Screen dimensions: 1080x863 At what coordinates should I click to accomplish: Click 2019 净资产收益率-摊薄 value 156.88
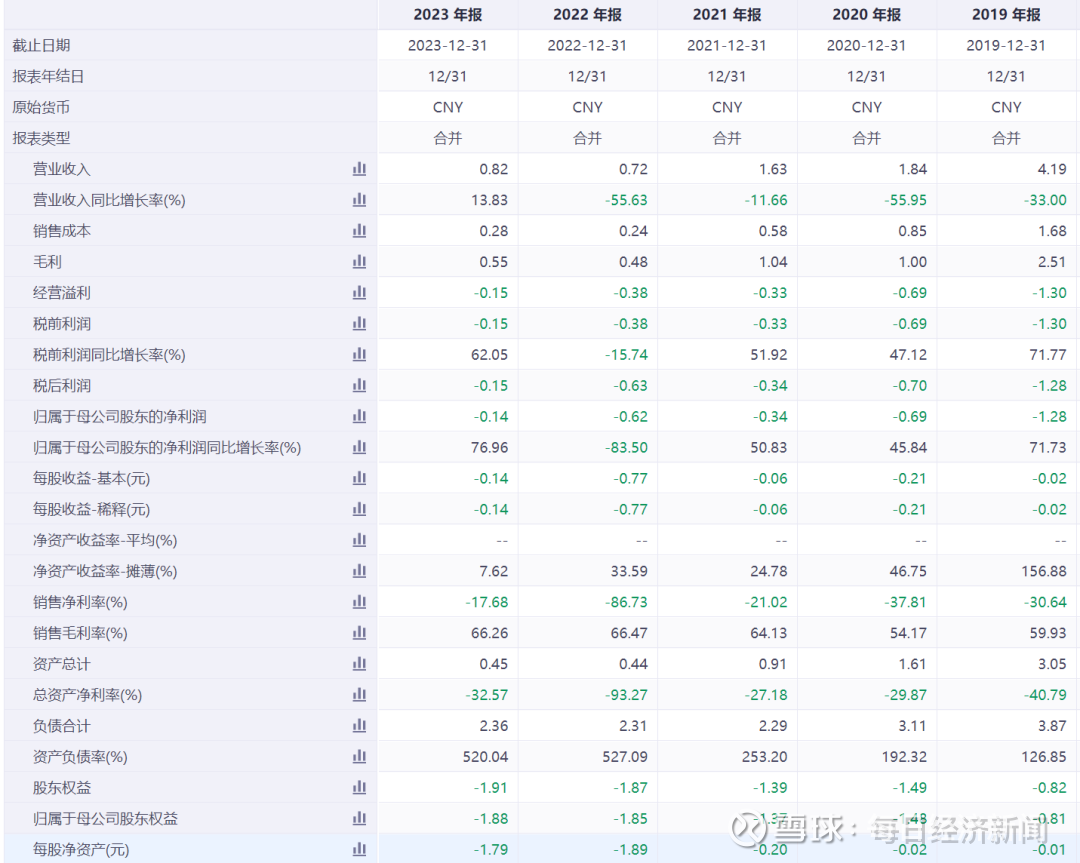pos(1044,571)
